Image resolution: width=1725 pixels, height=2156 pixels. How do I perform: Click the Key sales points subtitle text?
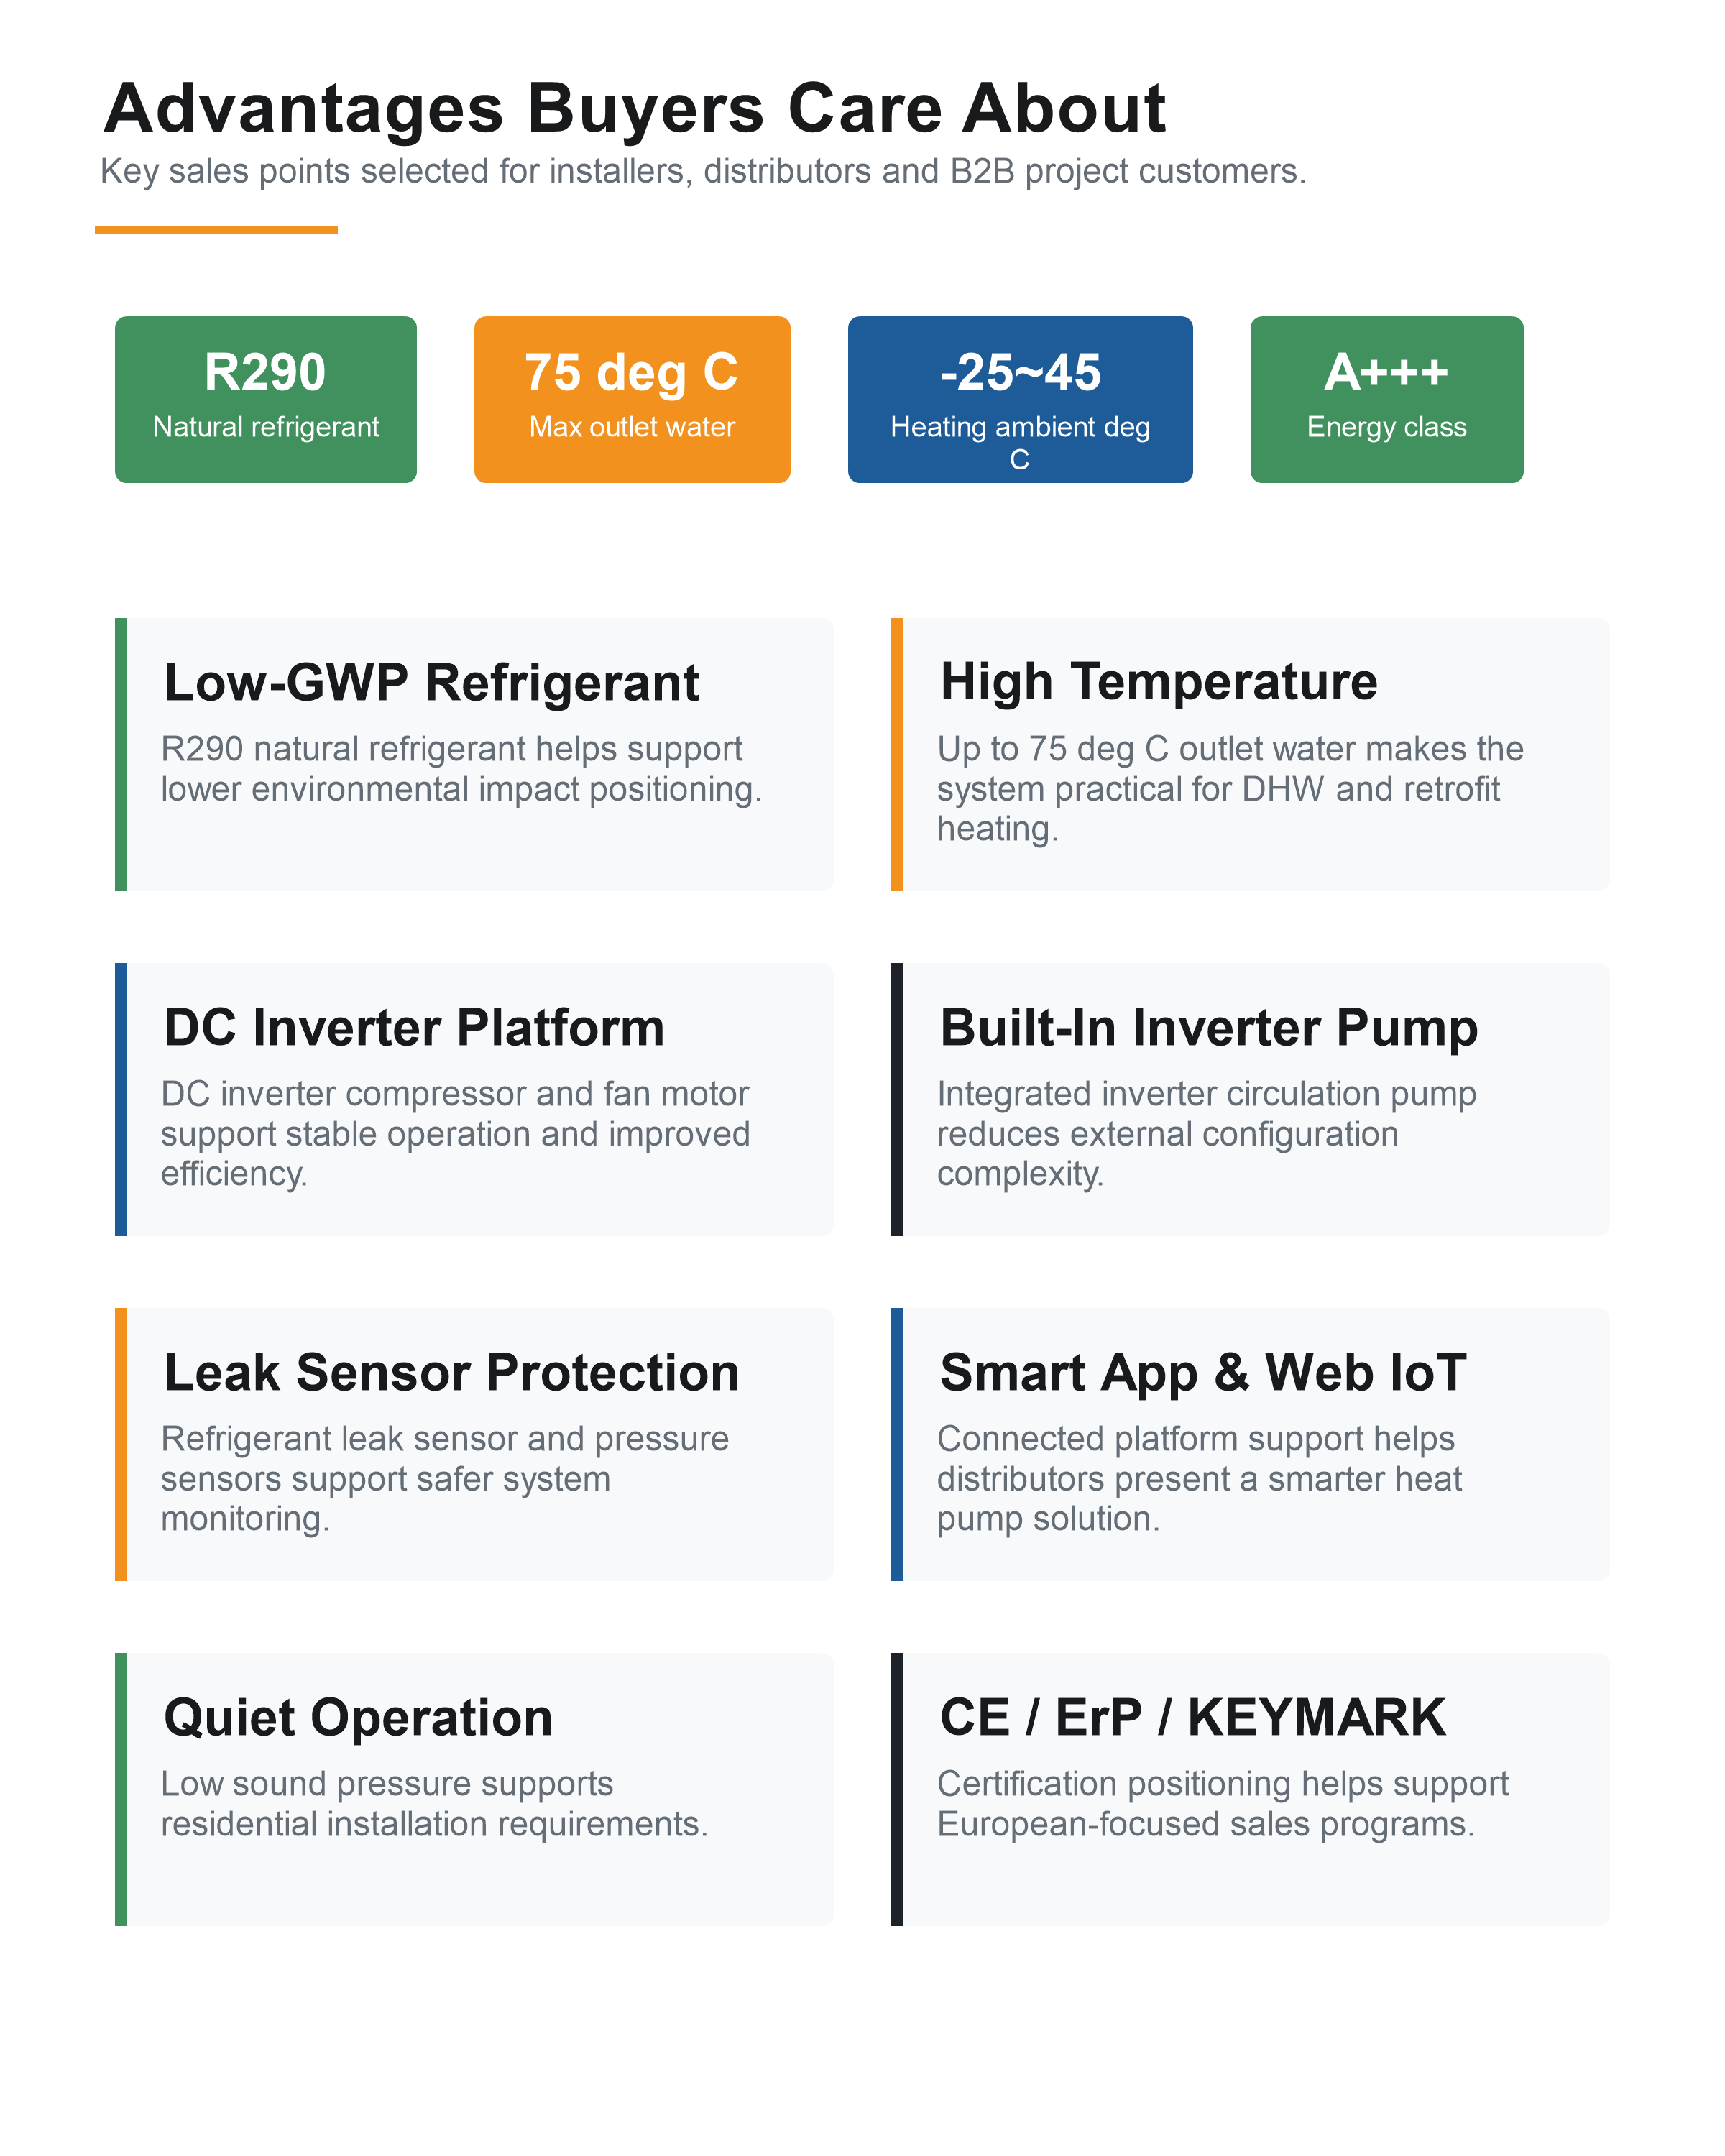point(703,172)
